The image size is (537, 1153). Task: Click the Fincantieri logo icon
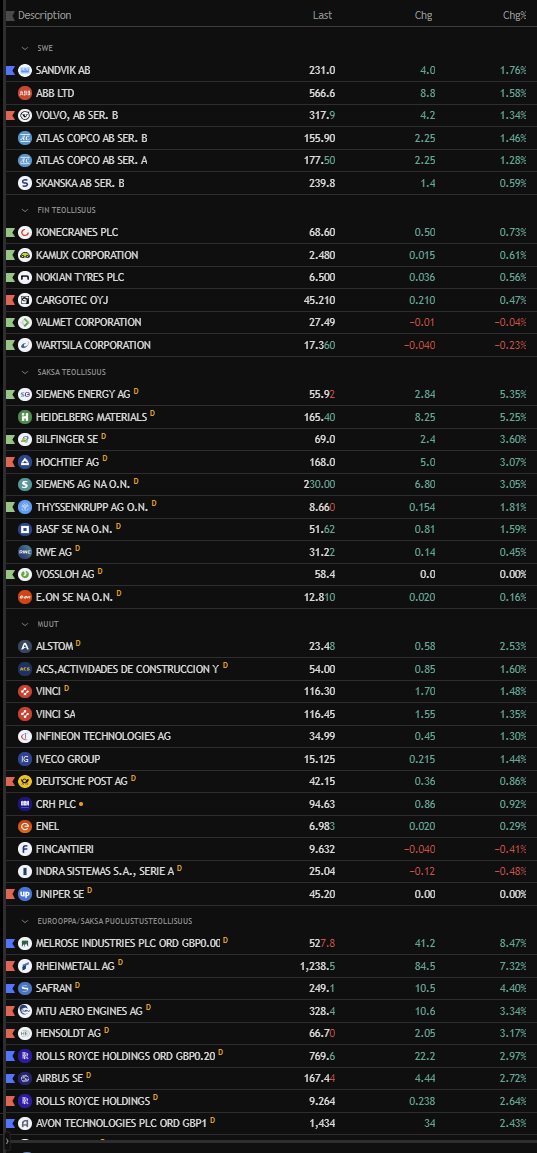tap(24, 849)
